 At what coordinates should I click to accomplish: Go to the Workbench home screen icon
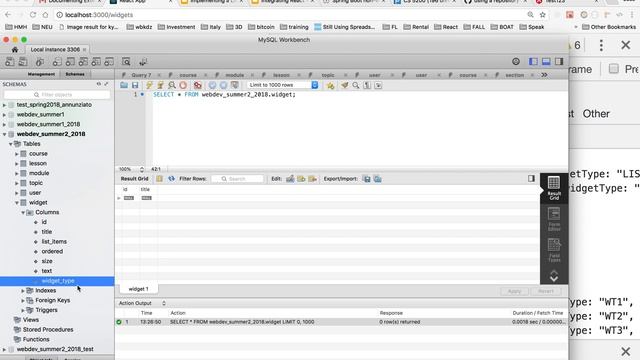[x=15, y=49]
